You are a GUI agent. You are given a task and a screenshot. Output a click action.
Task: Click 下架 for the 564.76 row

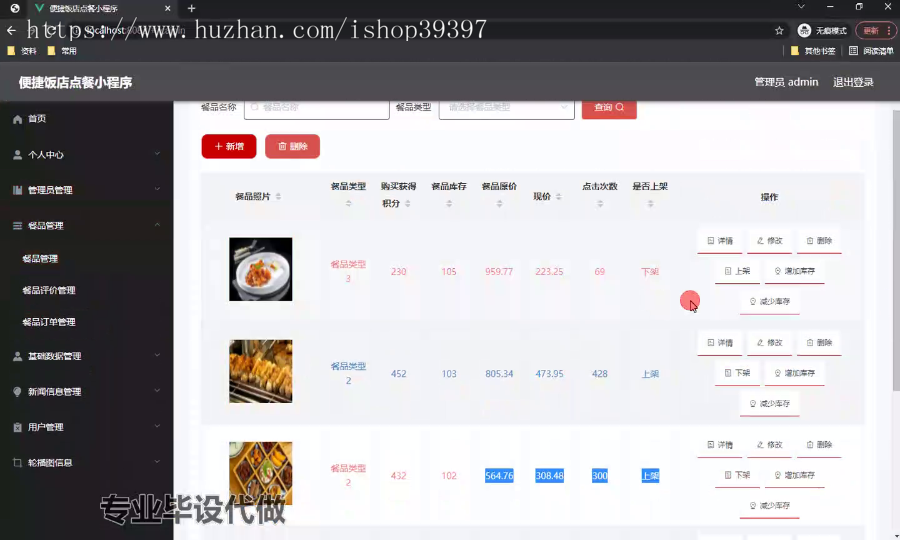pos(738,476)
